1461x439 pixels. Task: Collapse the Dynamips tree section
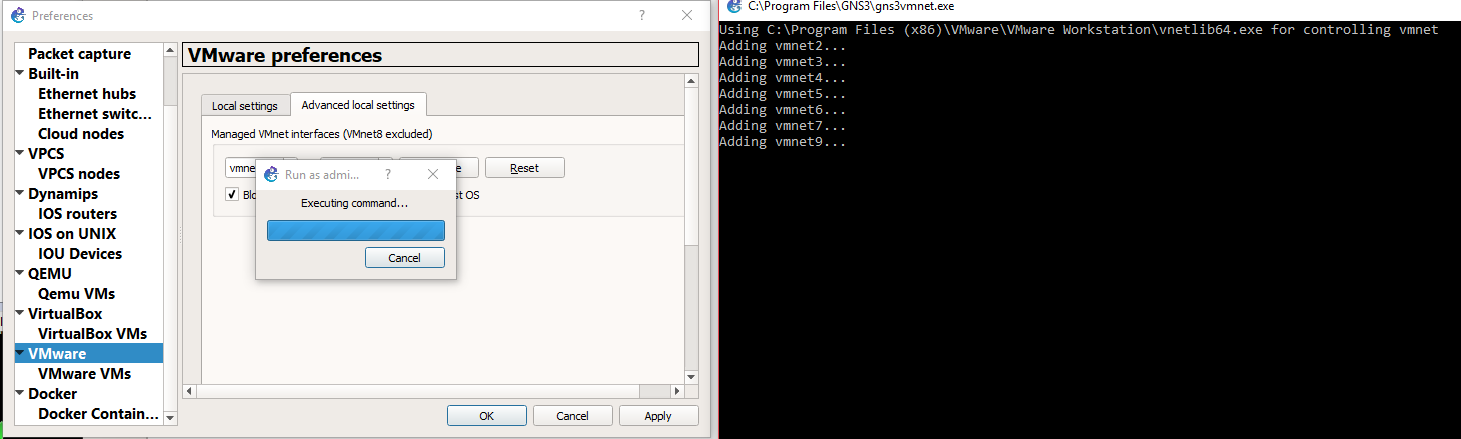(x=20, y=194)
